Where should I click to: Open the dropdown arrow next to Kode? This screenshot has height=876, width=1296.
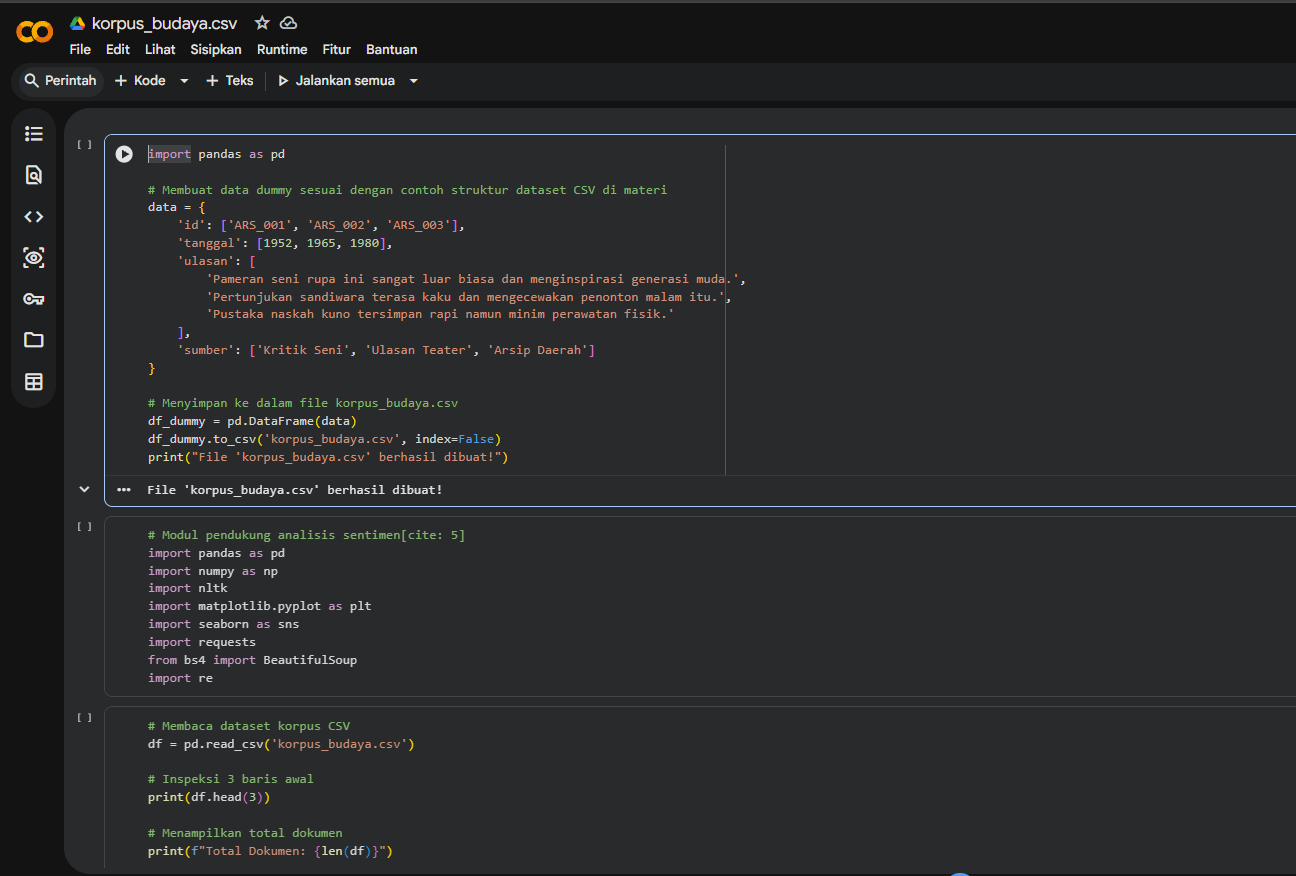(x=184, y=81)
